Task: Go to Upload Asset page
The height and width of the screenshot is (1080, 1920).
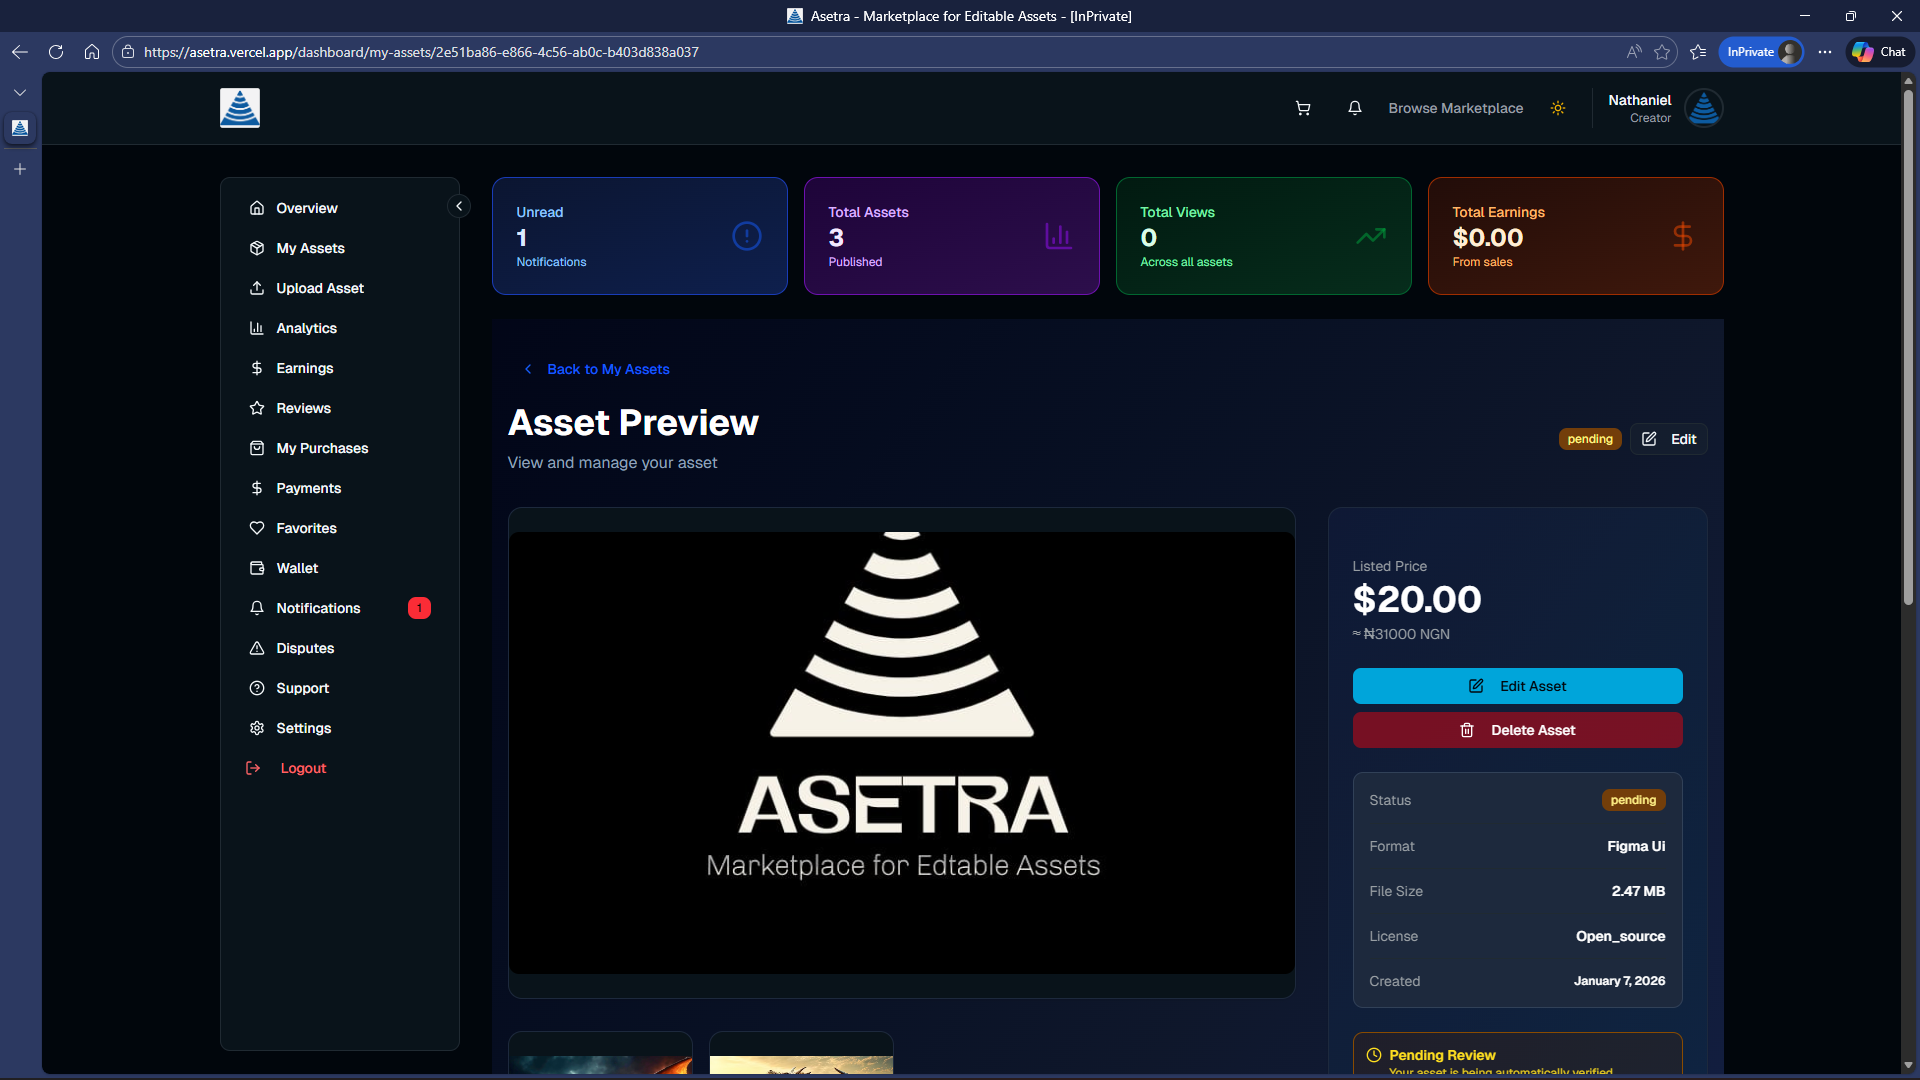Action: tap(319, 288)
